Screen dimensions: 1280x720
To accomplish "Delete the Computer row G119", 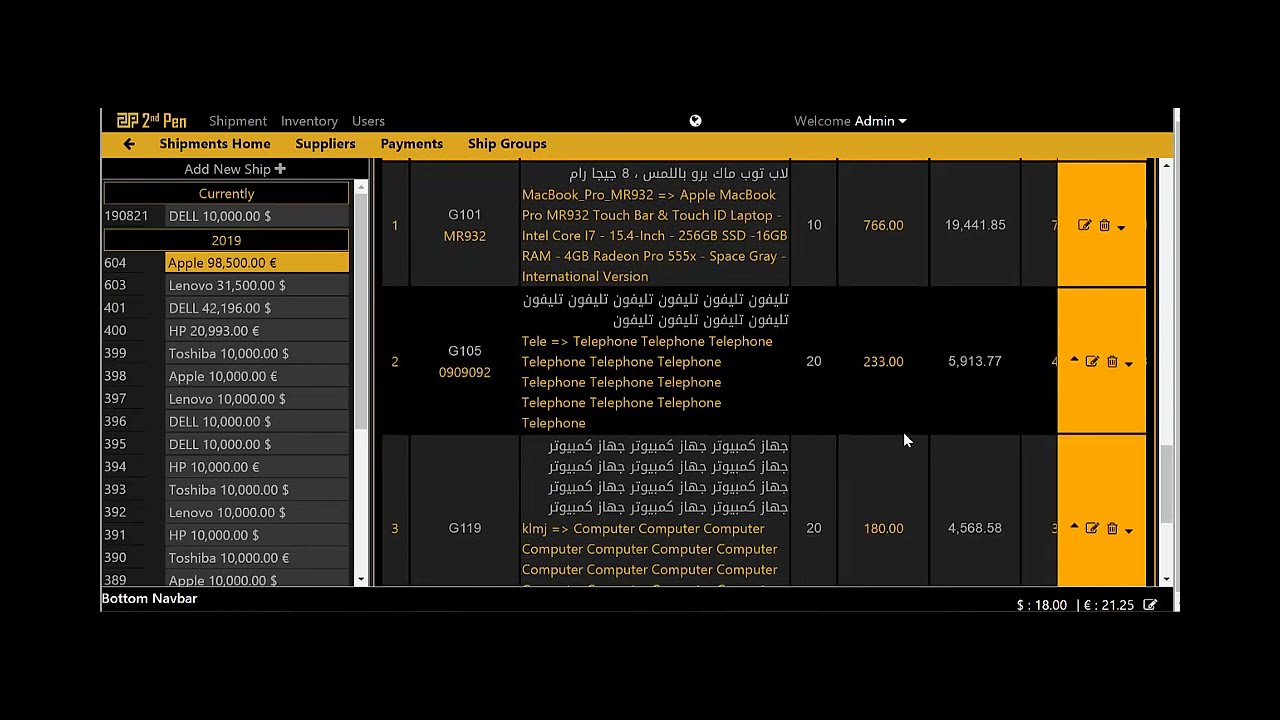I will pos(1112,528).
